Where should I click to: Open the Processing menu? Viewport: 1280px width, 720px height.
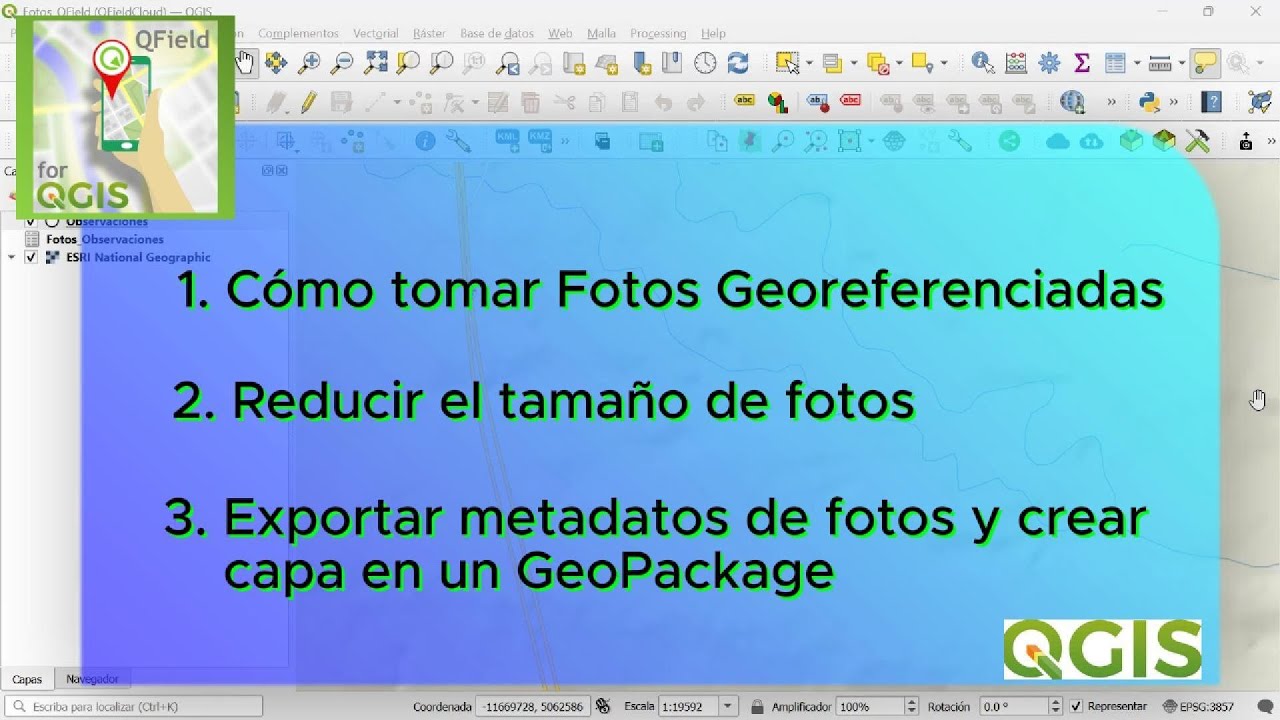(x=658, y=33)
